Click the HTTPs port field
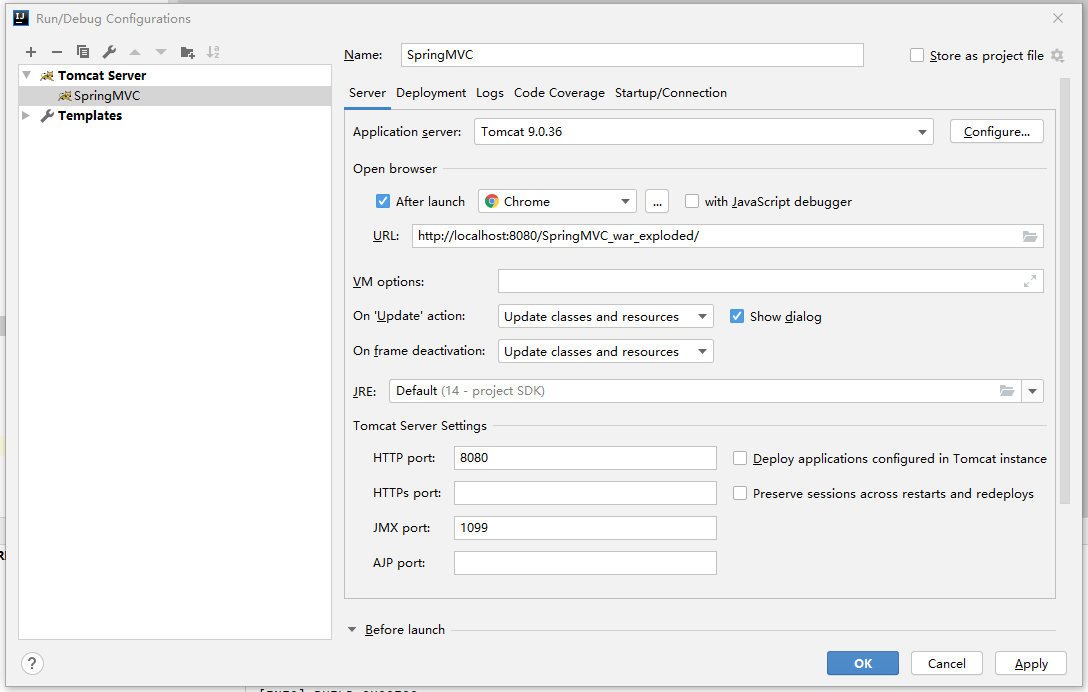The width and height of the screenshot is (1088, 692). pos(585,493)
